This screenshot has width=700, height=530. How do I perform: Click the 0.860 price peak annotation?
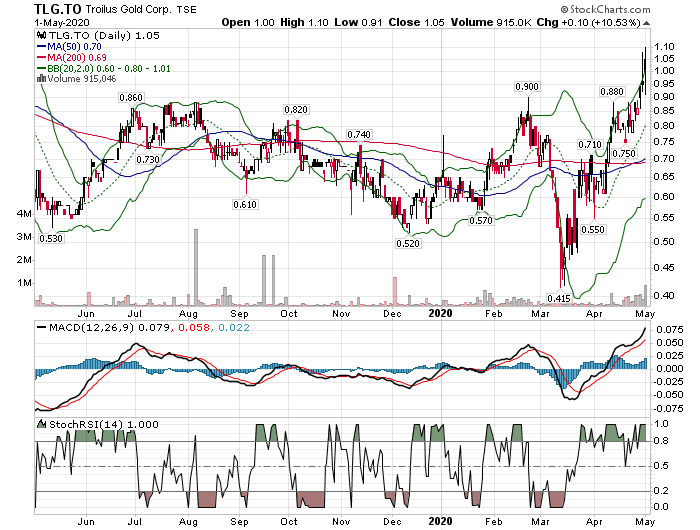pyautogui.click(x=131, y=98)
